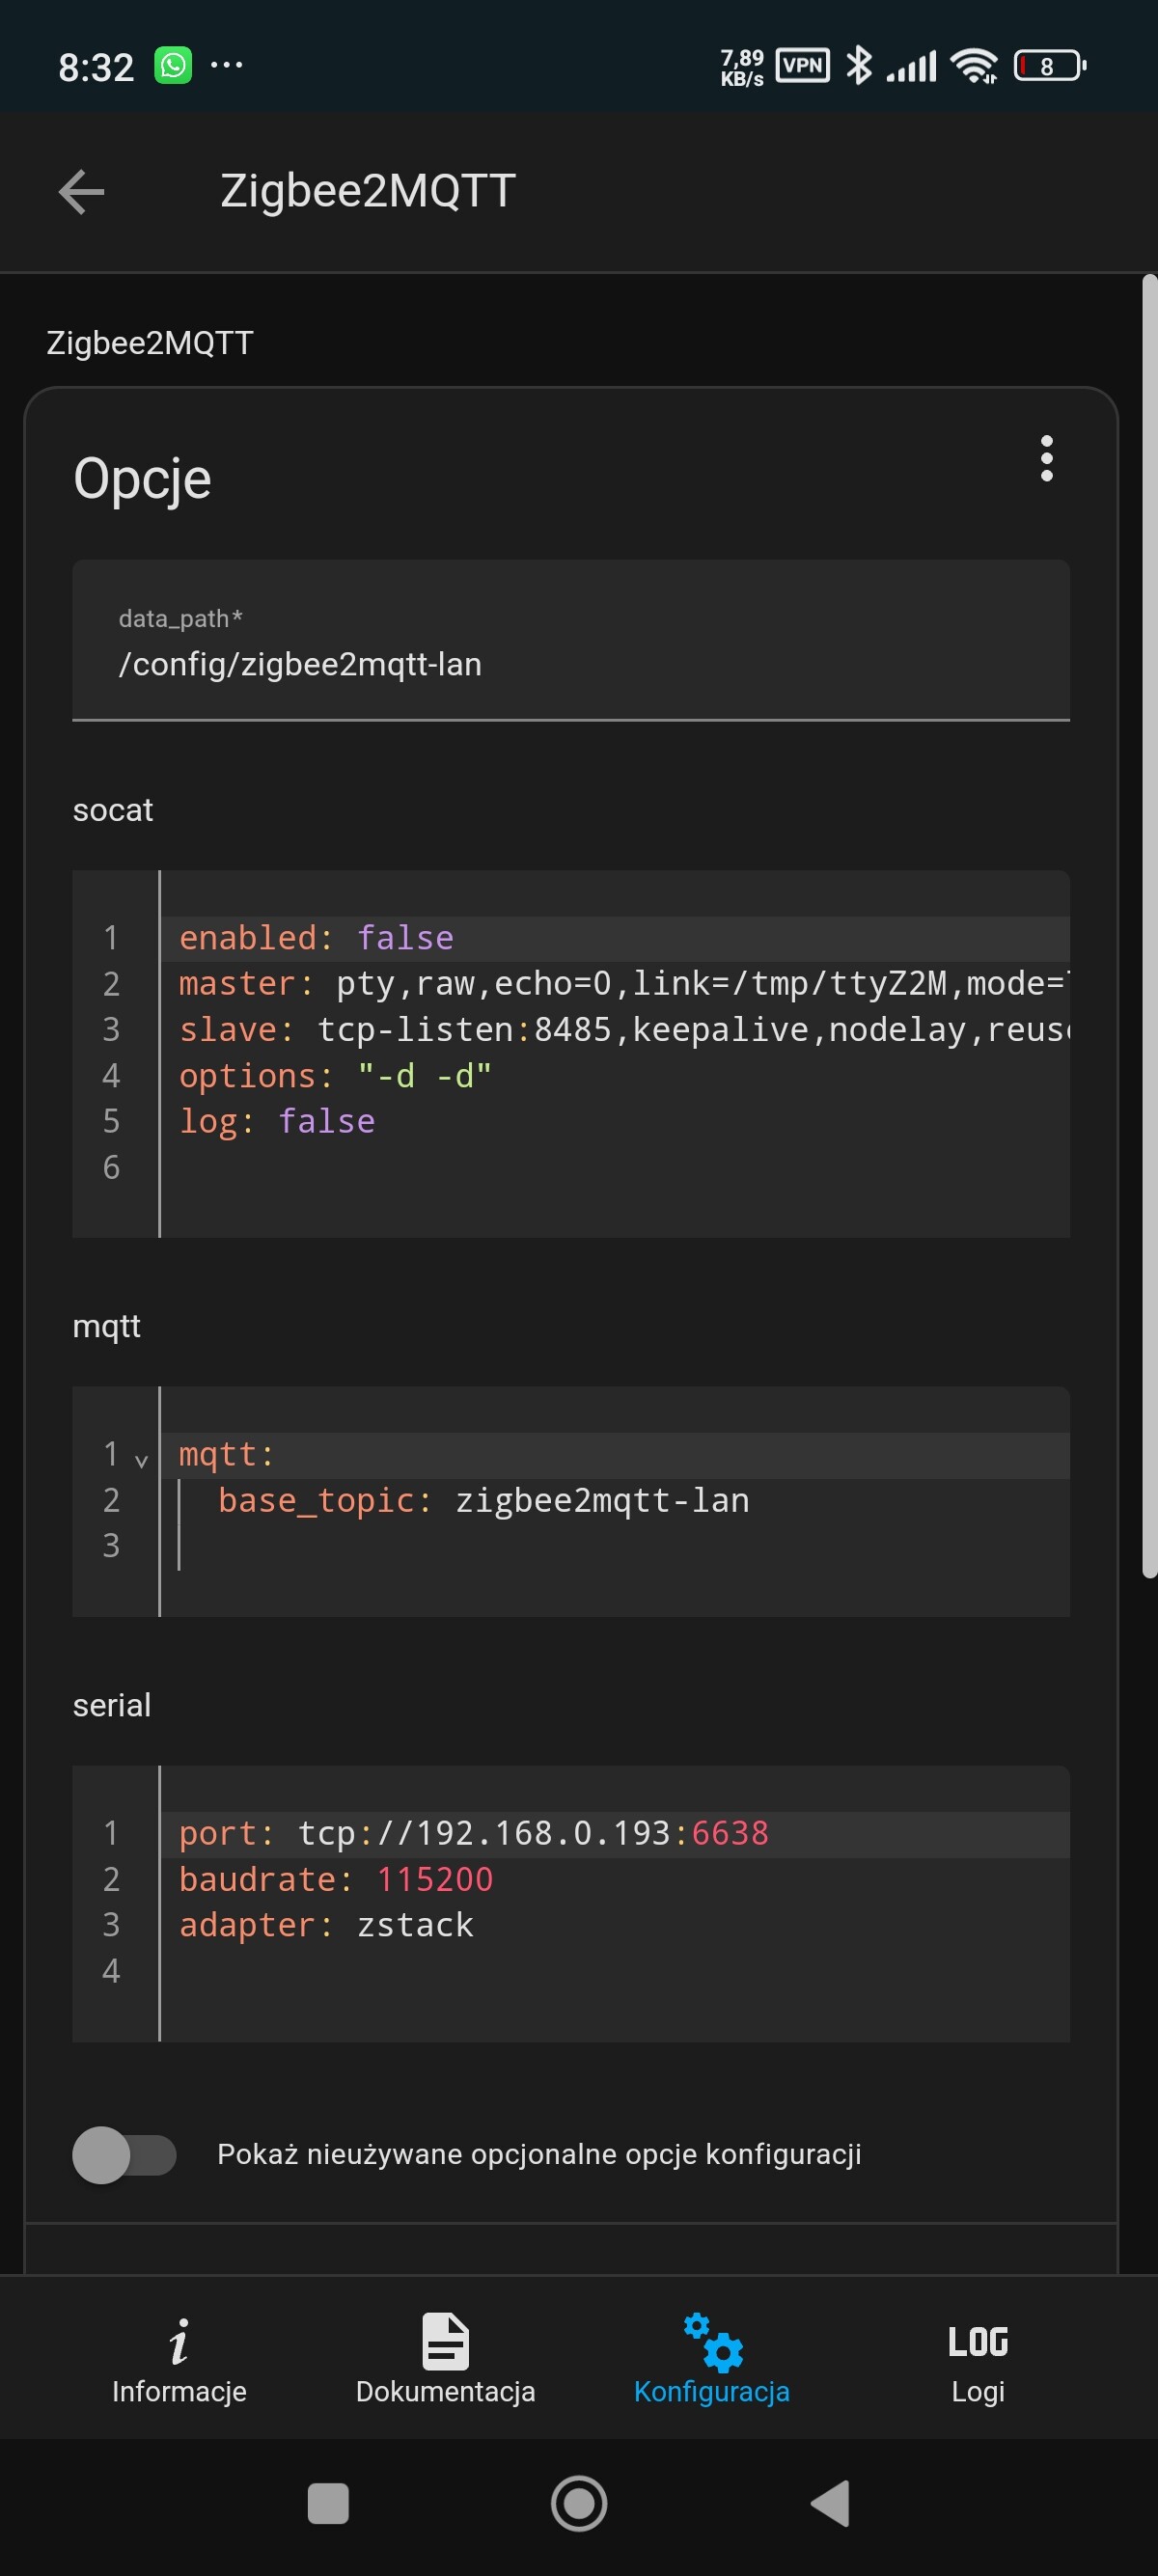1158x2576 pixels.
Task: Tap the battery indicator
Action: point(1049,66)
